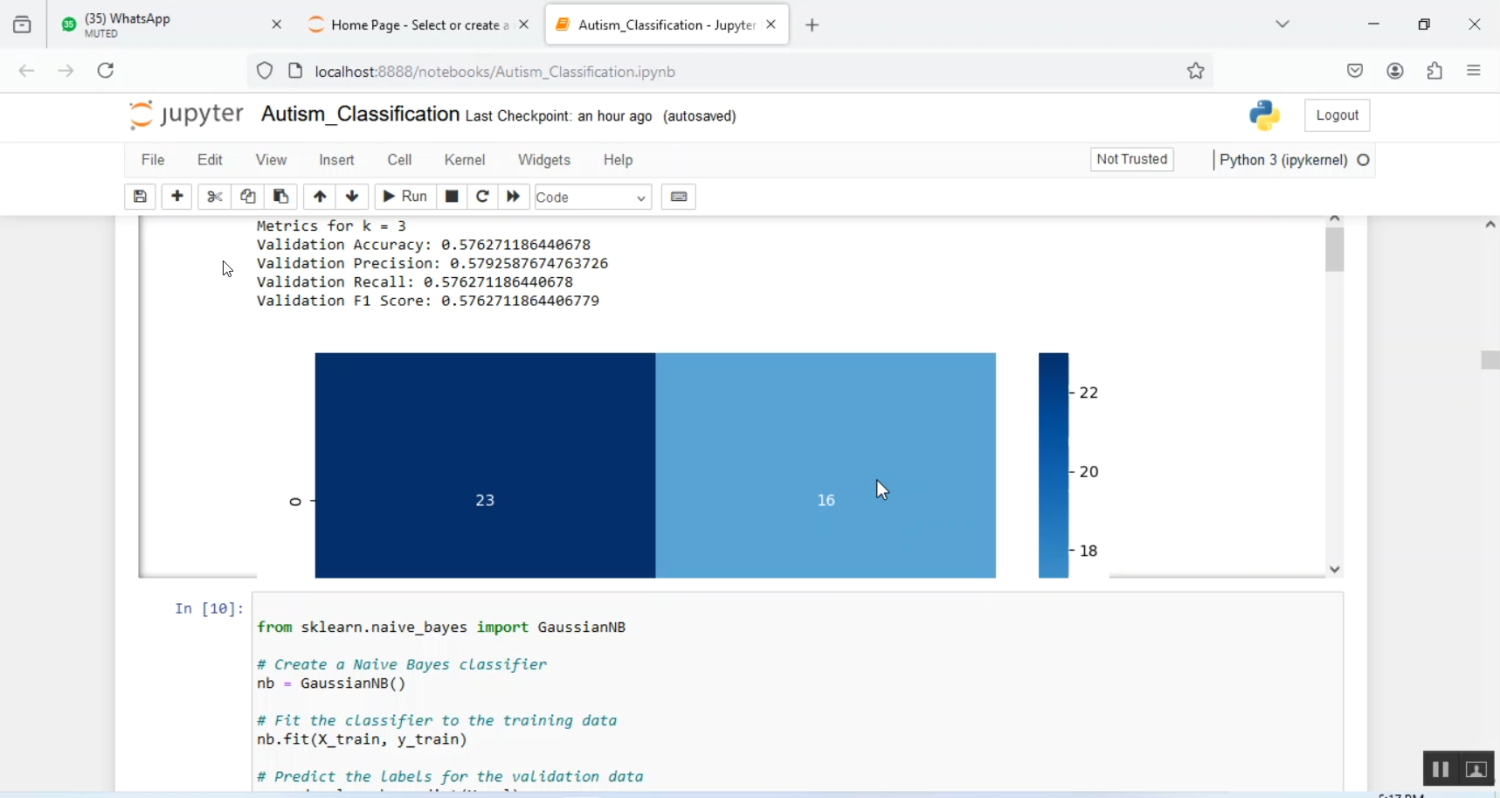Open the Firefox application menu
The width and height of the screenshot is (1500, 798).
[x=1474, y=71]
